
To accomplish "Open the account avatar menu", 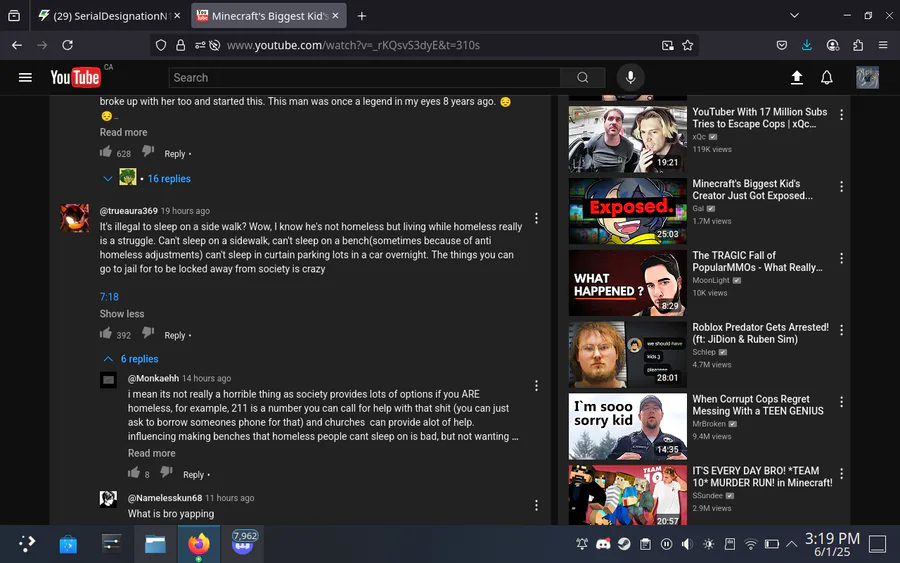I will click(867, 77).
